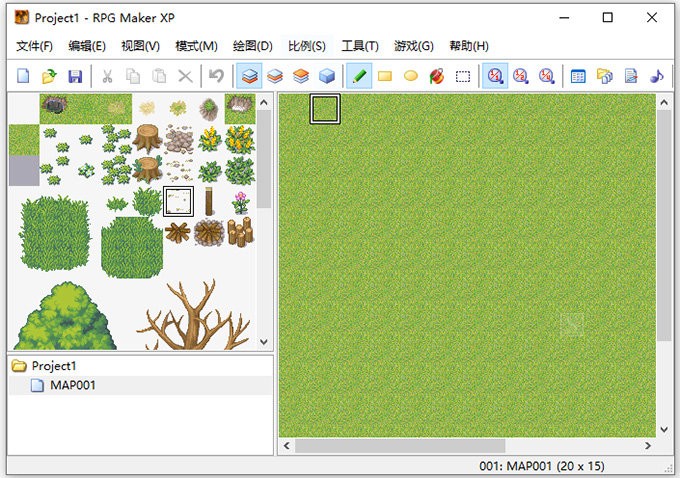This screenshot has width=680, height=478.
Task: Switch to the second map layer
Action: pos(274,76)
